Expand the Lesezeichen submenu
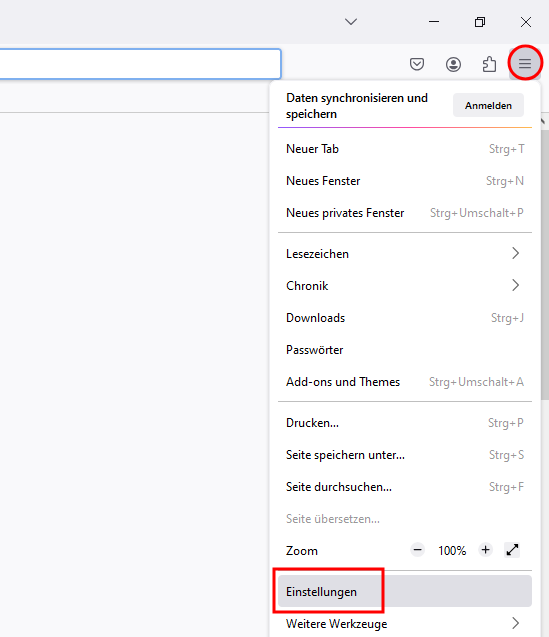The height and width of the screenshot is (637, 549). click(x=405, y=254)
